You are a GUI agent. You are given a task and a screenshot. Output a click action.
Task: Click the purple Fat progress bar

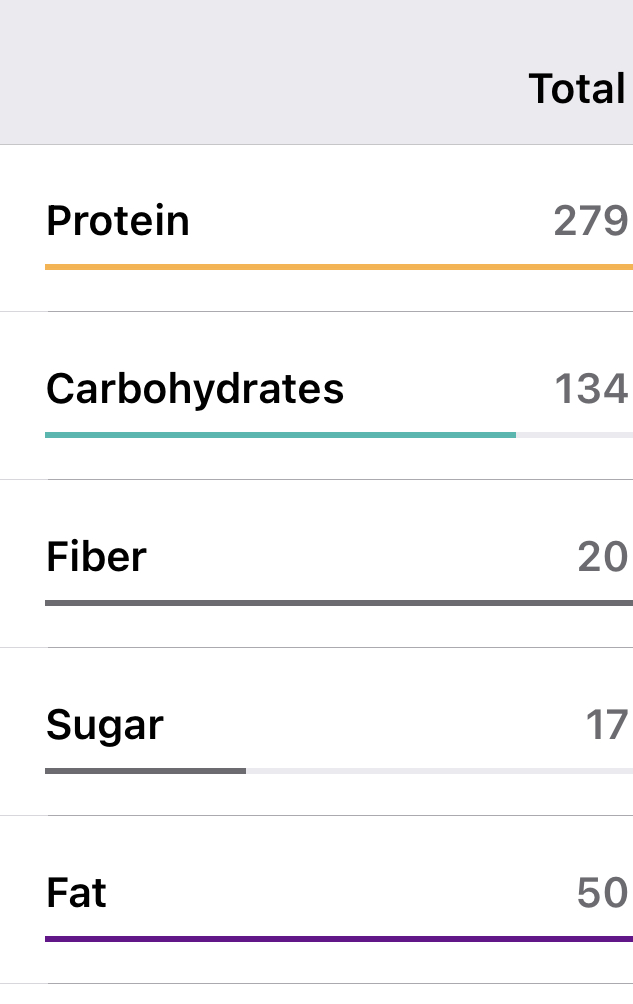click(338, 939)
